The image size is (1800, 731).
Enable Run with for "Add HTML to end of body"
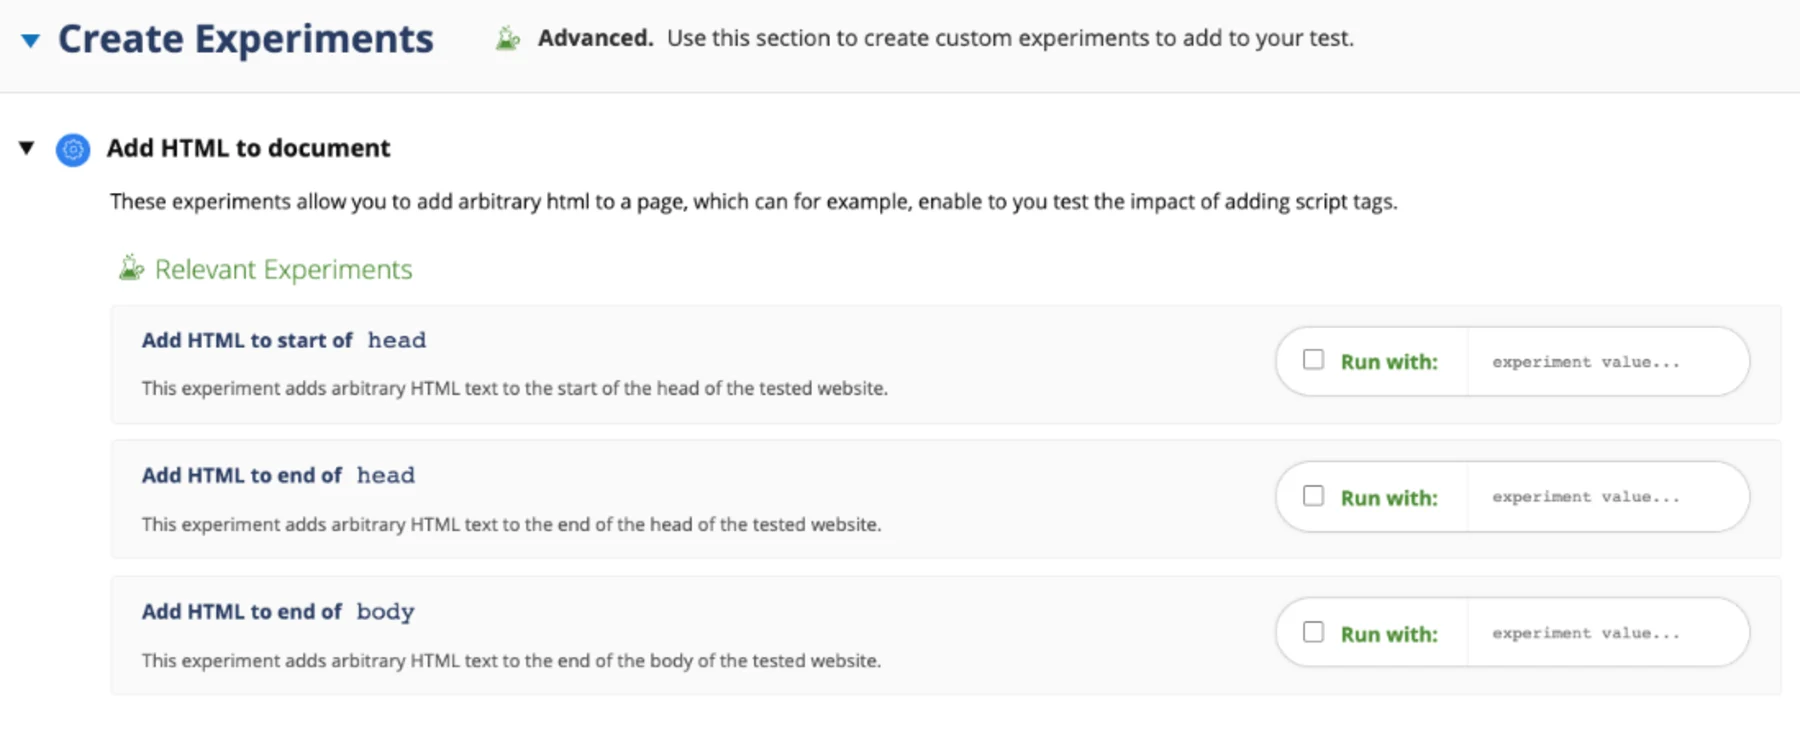point(1314,631)
